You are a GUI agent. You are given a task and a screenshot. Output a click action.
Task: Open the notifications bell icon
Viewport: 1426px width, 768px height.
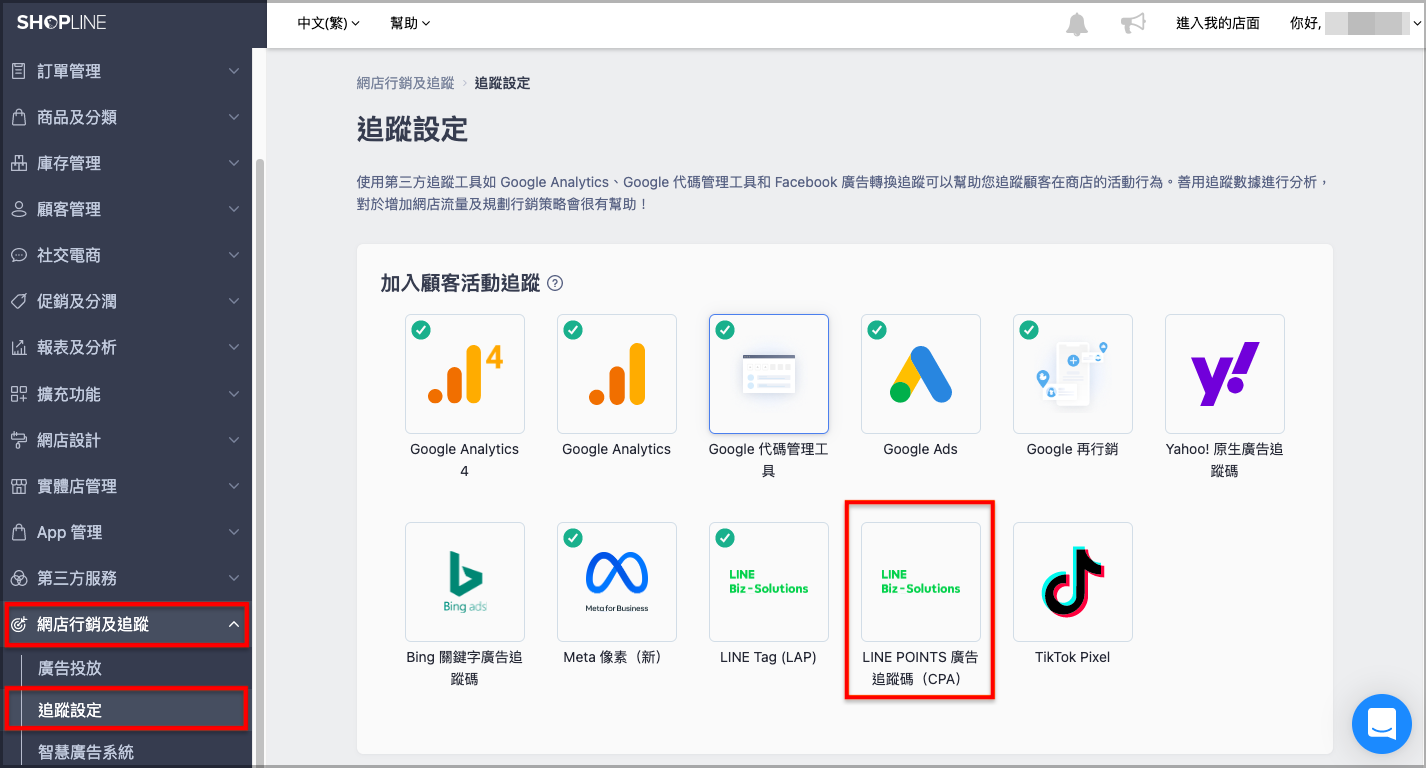pos(1077,24)
